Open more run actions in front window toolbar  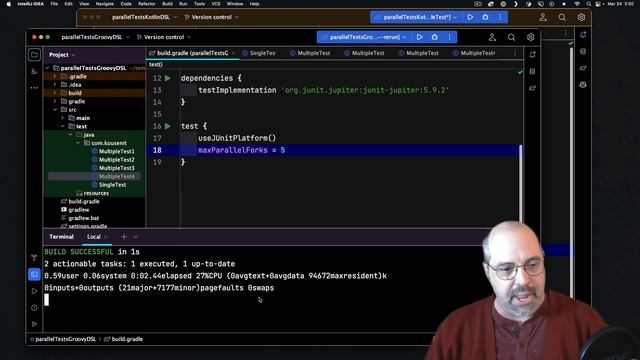click(450, 37)
